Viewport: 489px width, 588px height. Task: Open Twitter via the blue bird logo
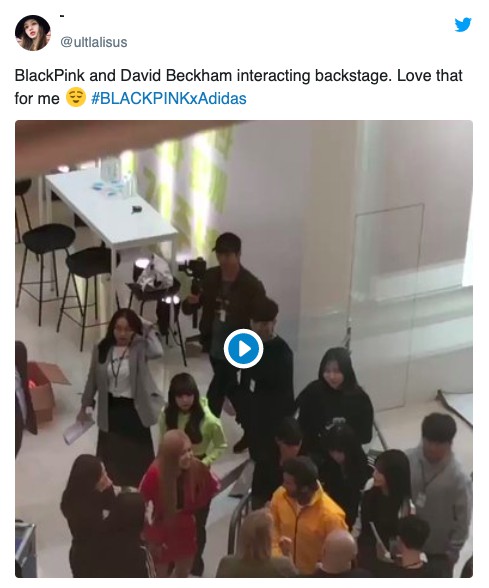[463, 25]
